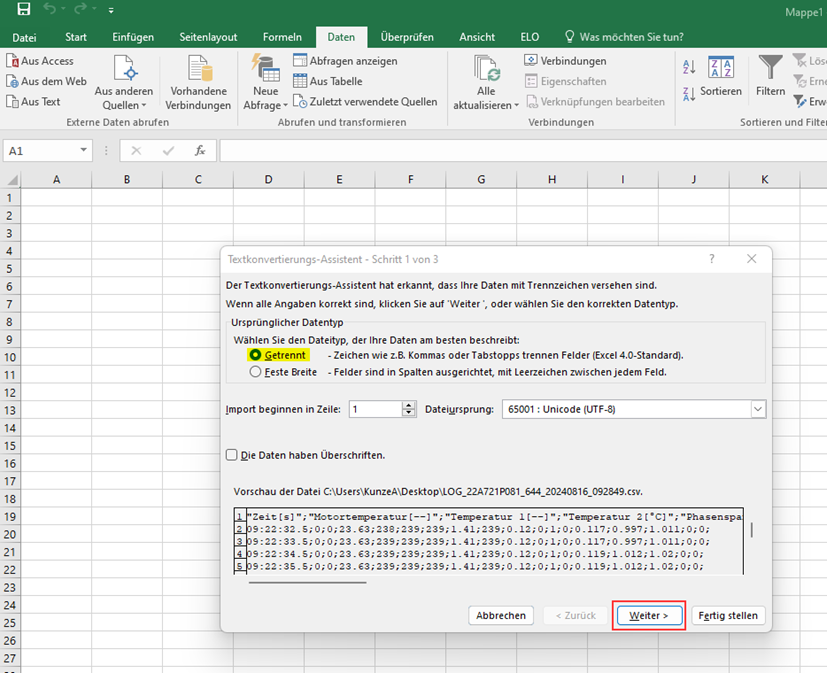Select the Getrennt radio button
Screen dimensions: 827x673
tap(256, 355)
